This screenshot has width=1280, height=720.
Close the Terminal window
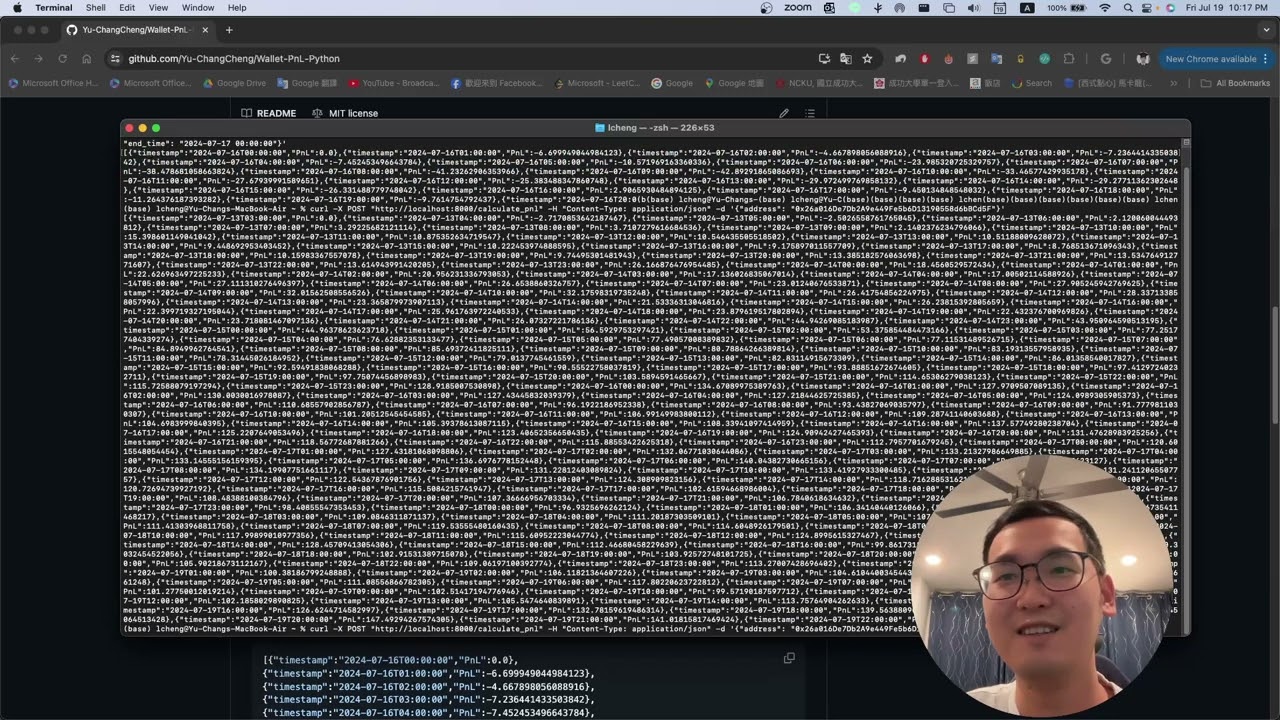[x=129, y=128]
